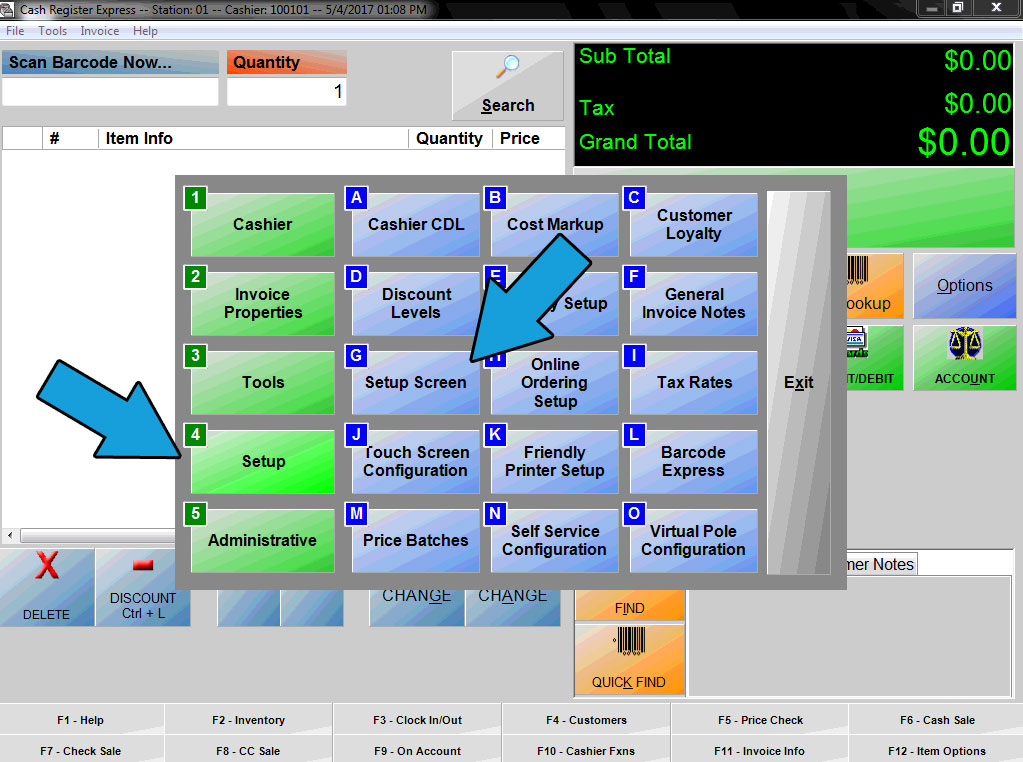Open Customer Loyalty option
The height and width of the screenshot is (762, 1023).
click(694, 224)
